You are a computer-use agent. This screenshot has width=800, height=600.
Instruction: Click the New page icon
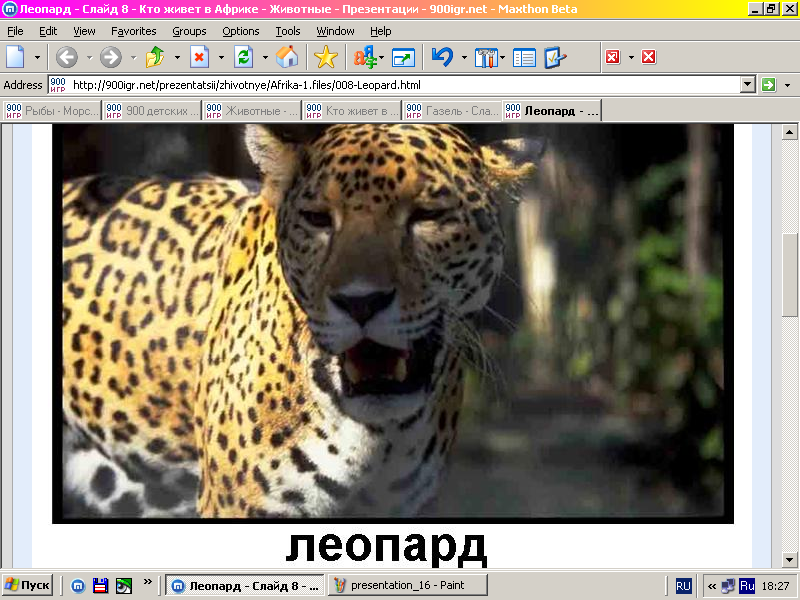16,57
